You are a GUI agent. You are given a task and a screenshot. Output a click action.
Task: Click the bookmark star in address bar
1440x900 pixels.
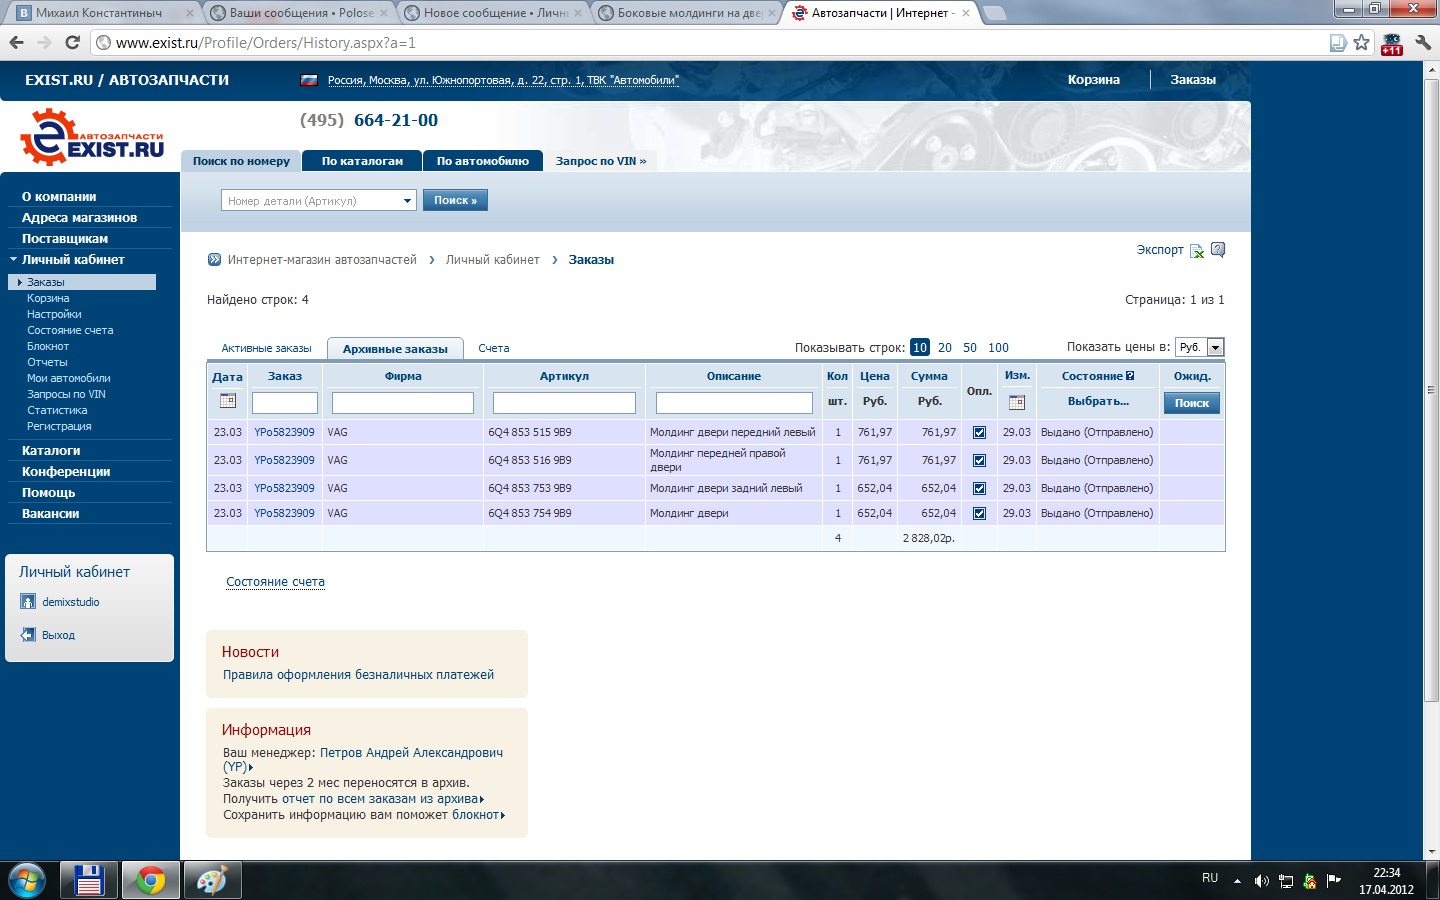coord(1361,43)
